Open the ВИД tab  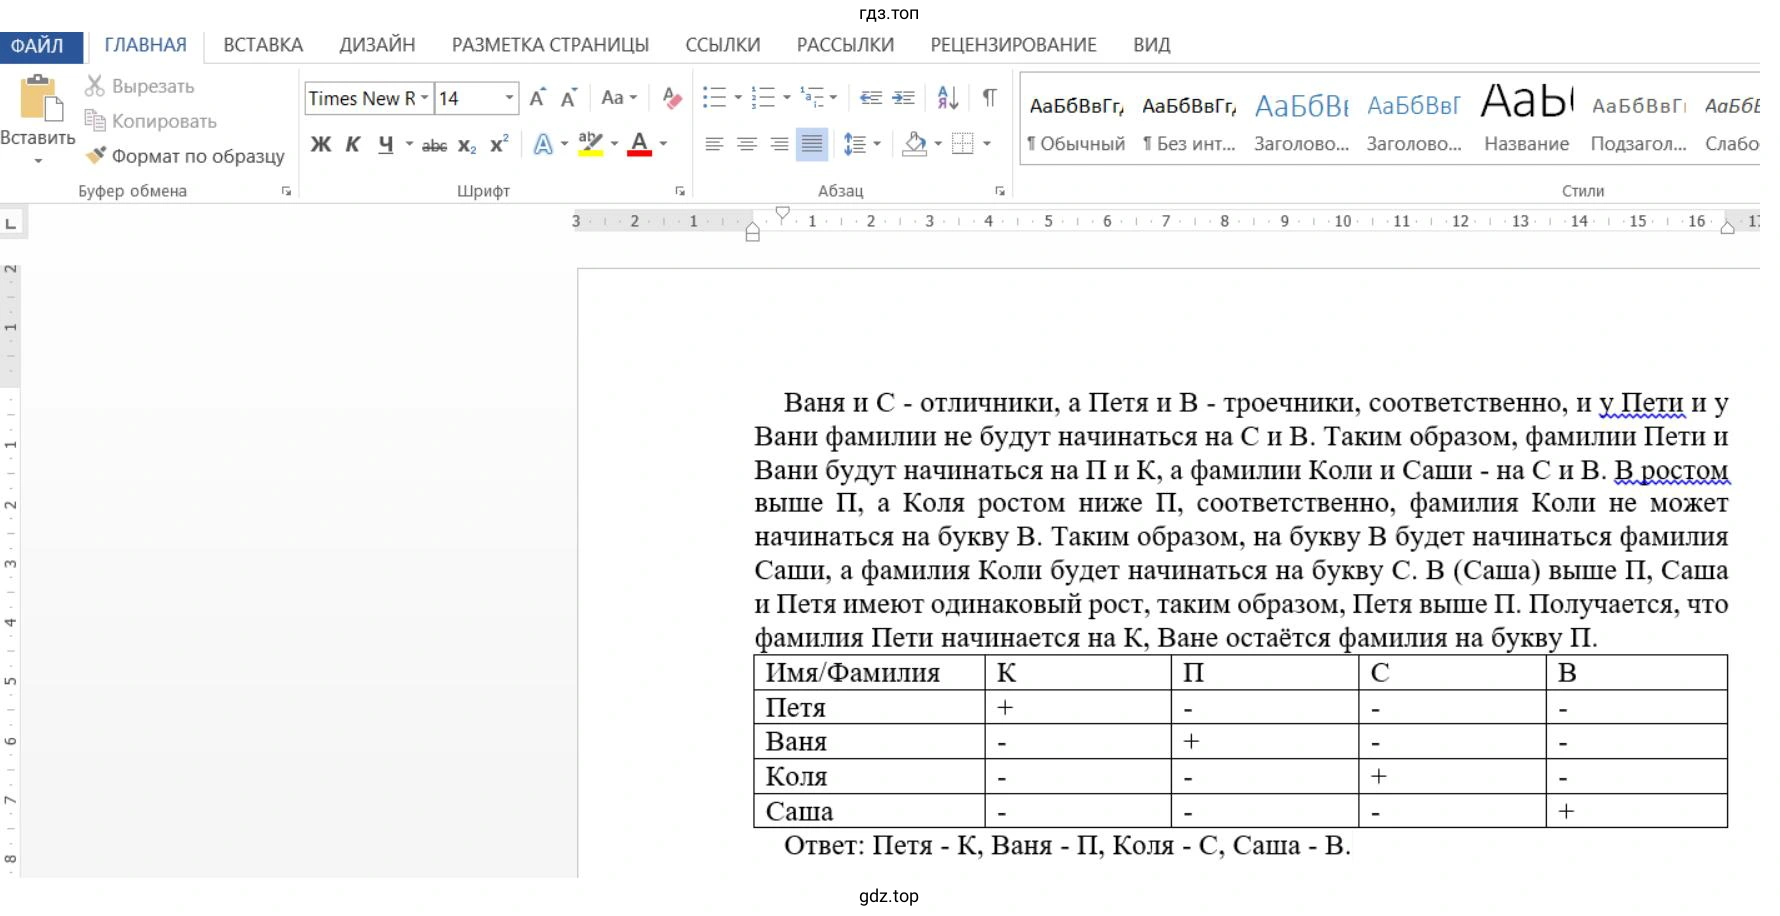1152,45
